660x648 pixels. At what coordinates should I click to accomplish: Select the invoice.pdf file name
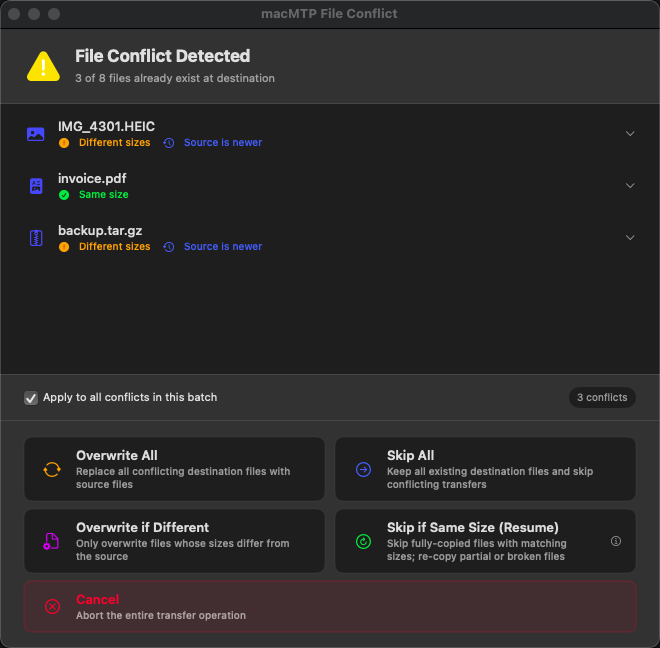pos(92,179)
